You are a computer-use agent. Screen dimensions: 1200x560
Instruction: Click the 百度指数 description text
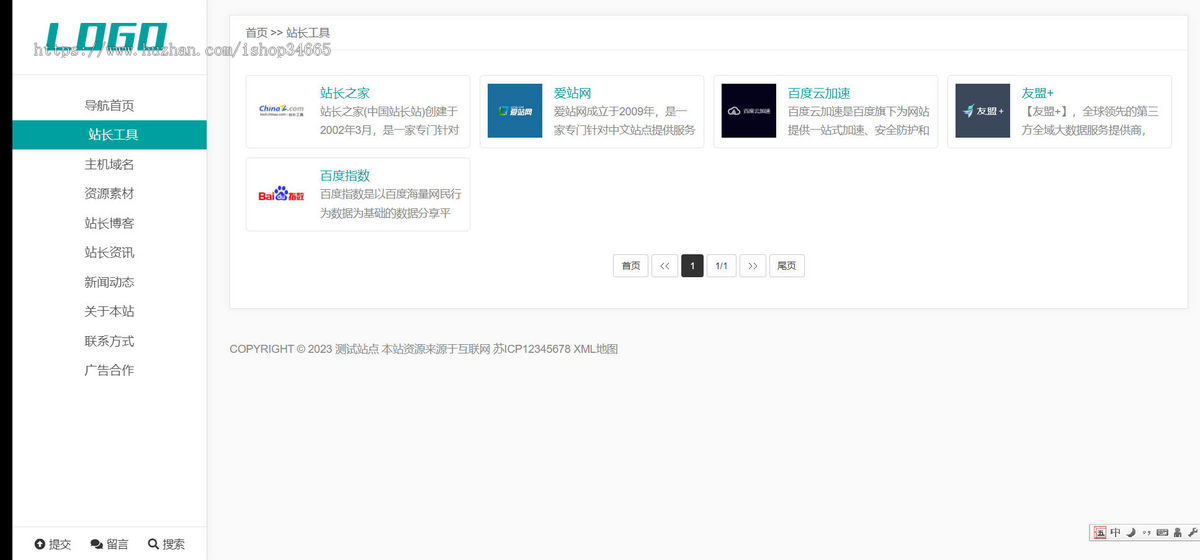(391, 204)
